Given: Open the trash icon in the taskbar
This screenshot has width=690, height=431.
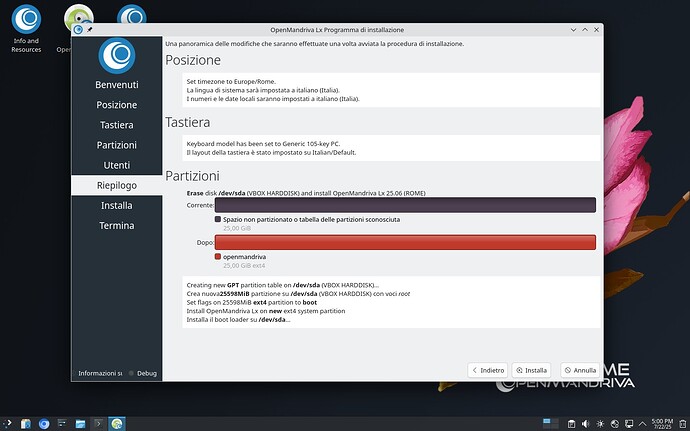Looking at the screenshot, I should [683, 424].
